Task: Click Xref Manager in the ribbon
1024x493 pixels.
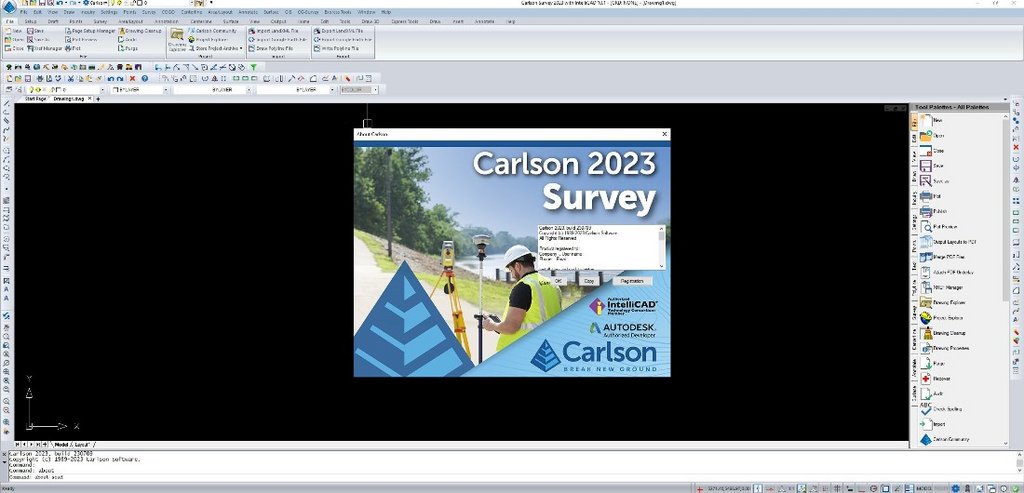Action: tap(44, 48)
